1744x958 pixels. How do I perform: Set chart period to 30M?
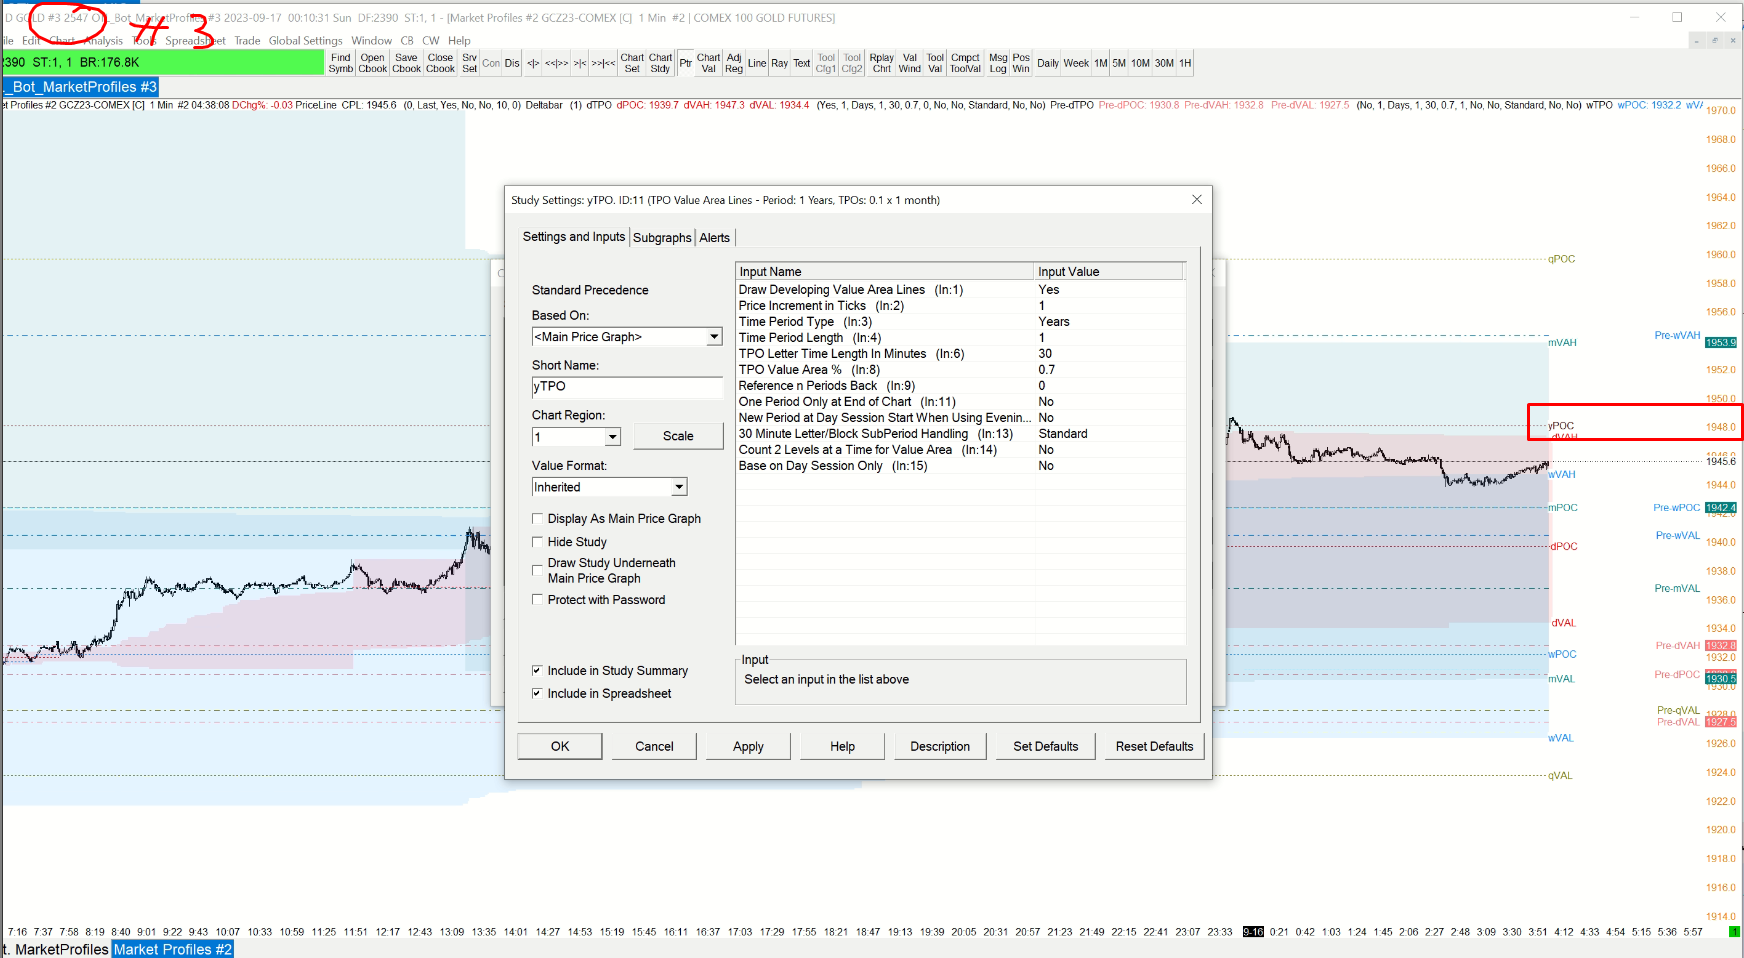[x=1164, y=63]
